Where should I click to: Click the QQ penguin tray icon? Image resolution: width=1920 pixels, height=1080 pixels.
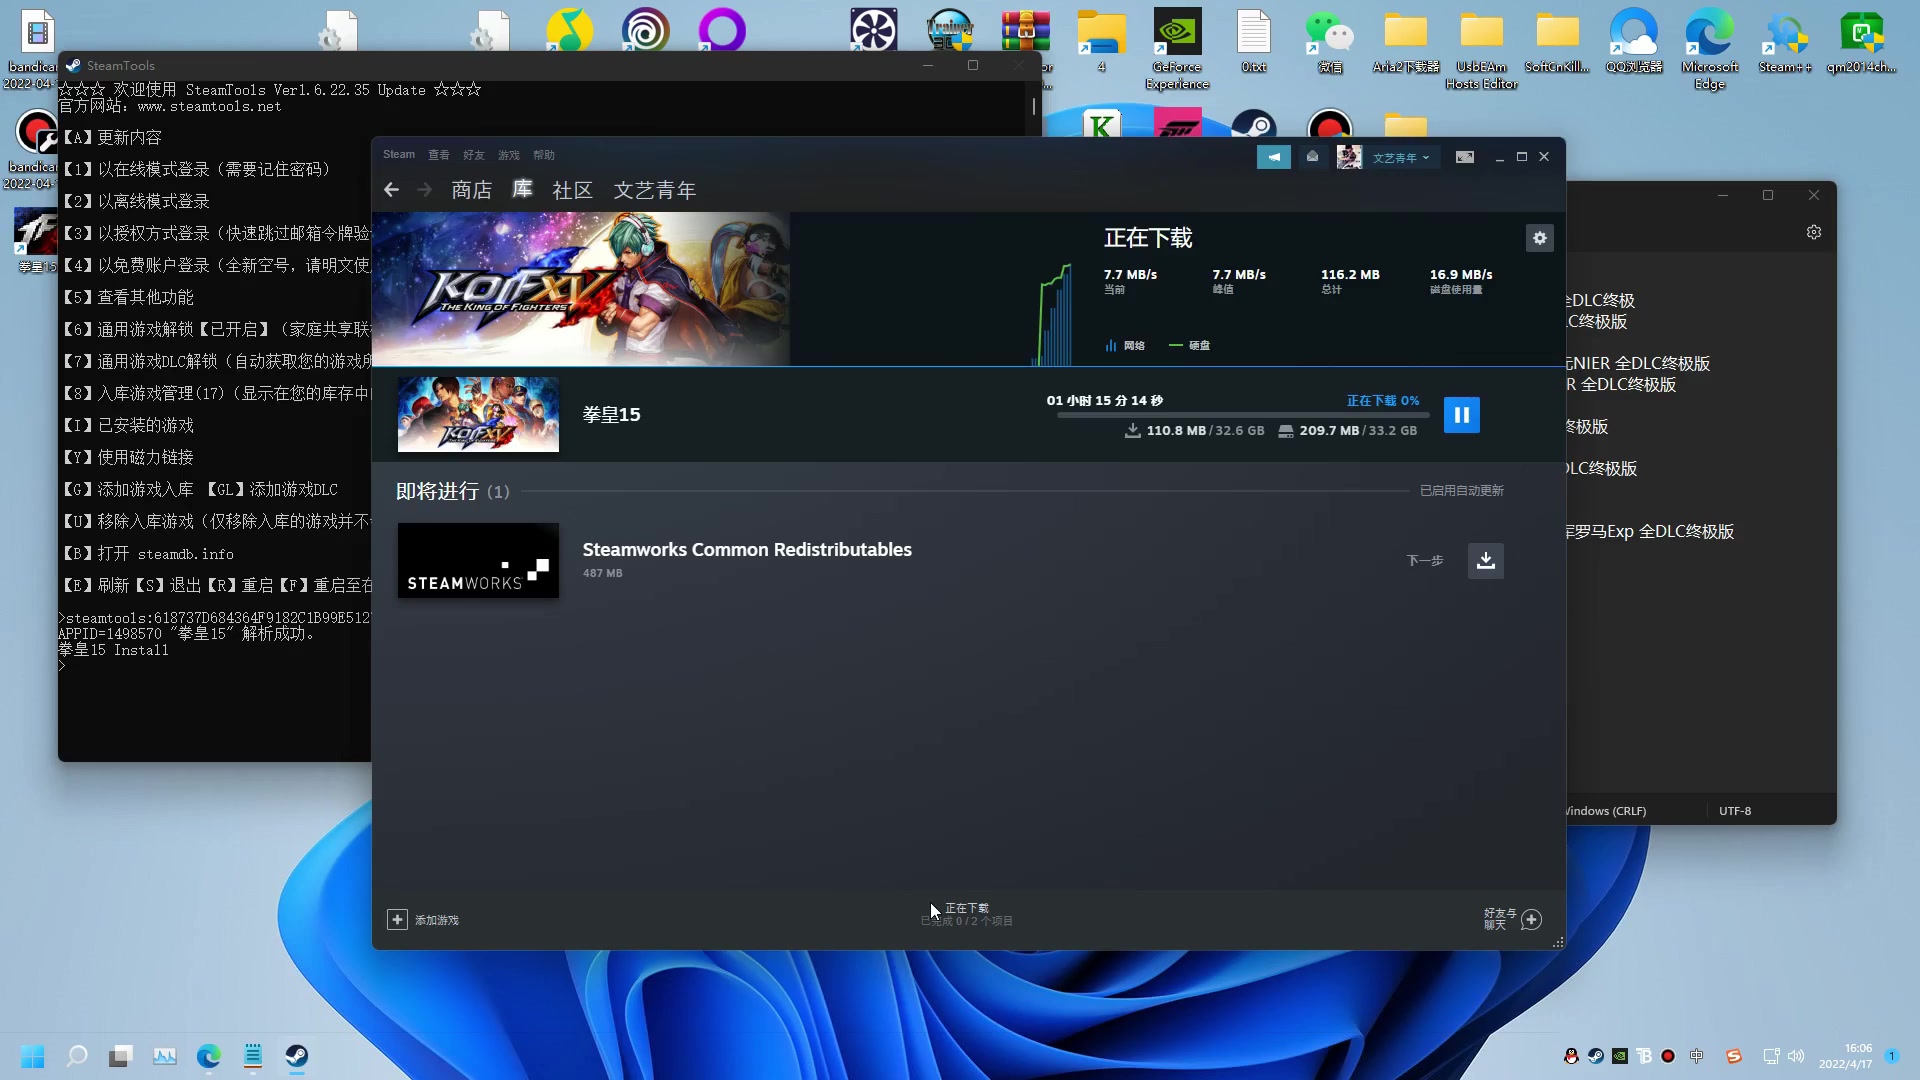(1571, 1056)
